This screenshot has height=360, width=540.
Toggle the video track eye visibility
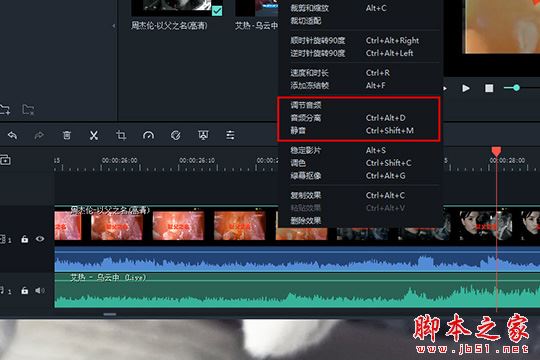click(40, 238)
